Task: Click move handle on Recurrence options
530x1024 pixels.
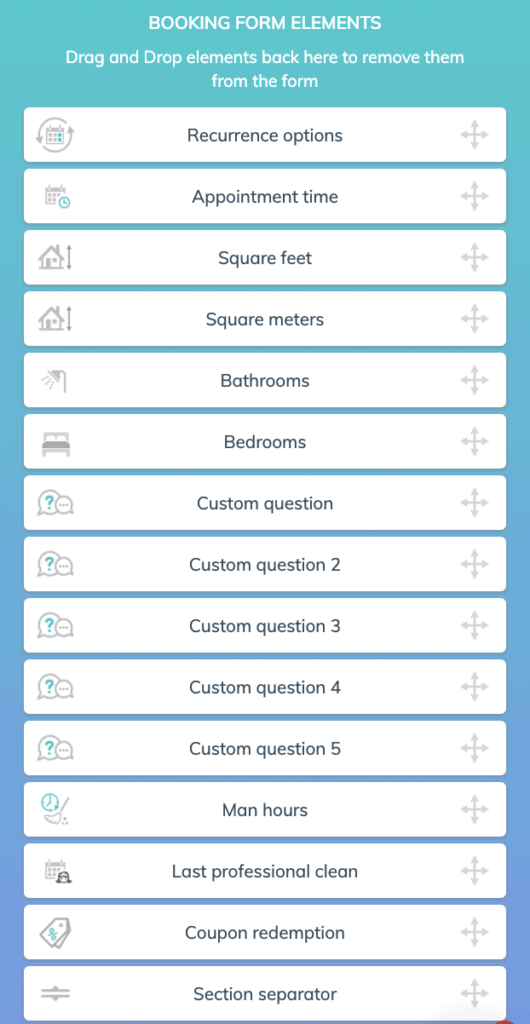Action: pos(475,135)
